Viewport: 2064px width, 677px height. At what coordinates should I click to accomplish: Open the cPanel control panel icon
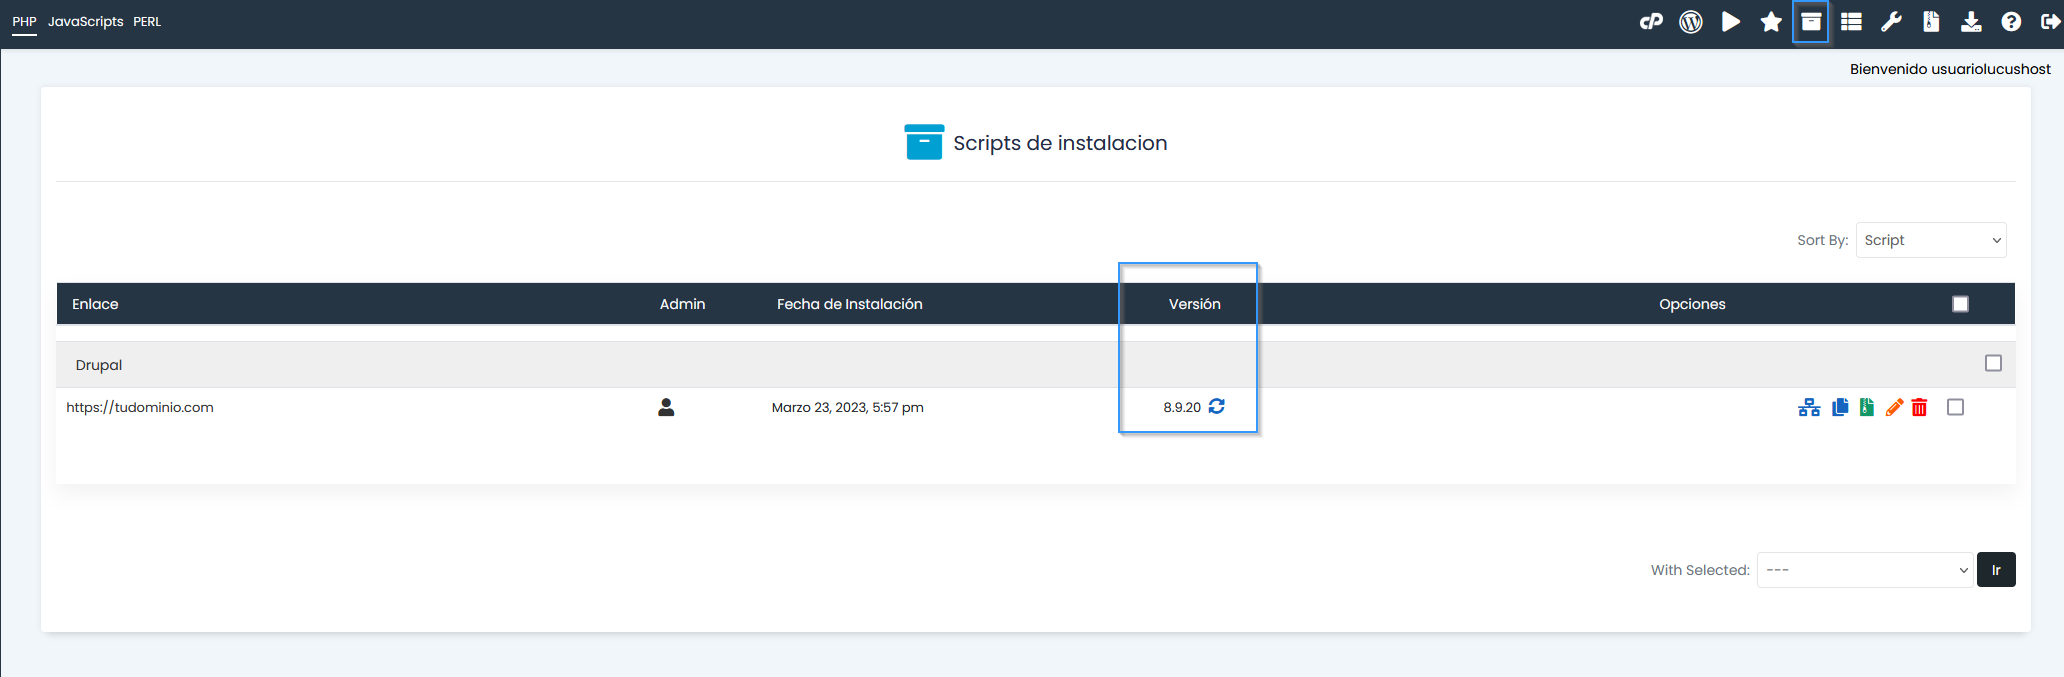point(1651,22)
